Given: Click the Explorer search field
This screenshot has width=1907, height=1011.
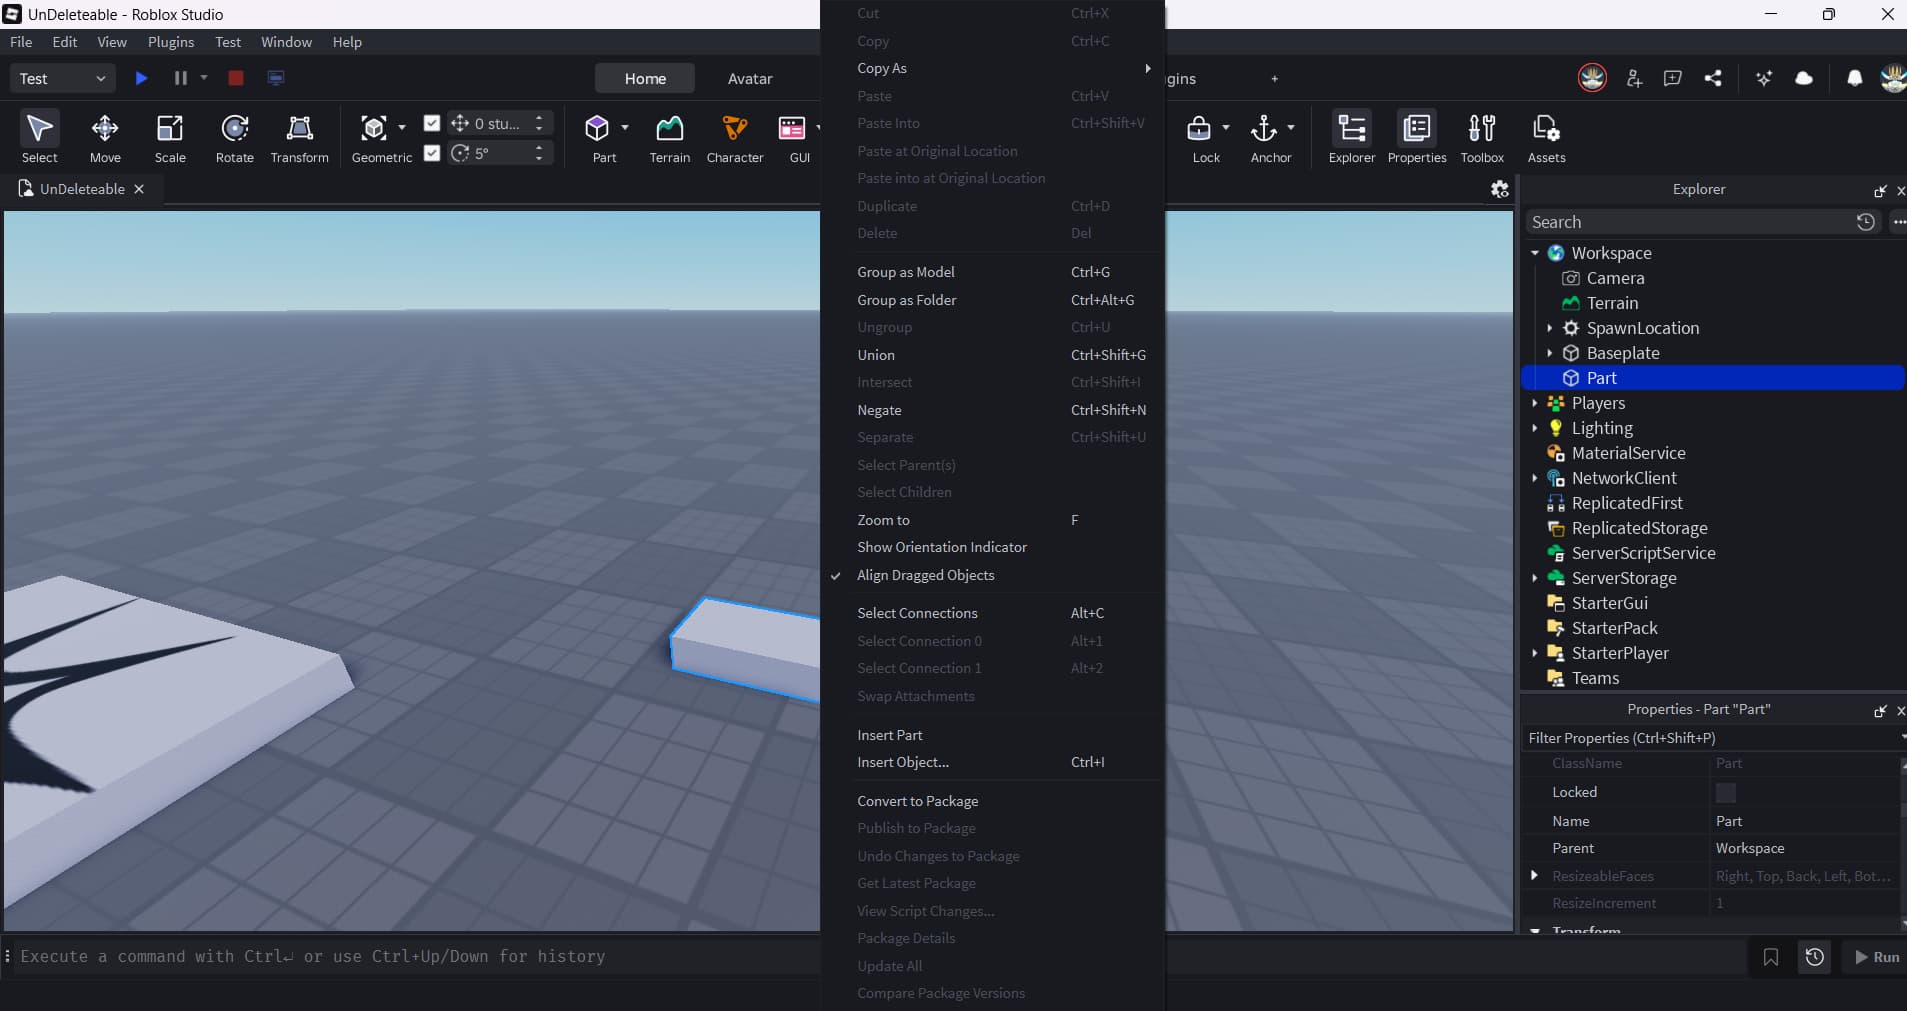Looking at the screenshot, I should pyautogui.click(x=1690, y=222).
